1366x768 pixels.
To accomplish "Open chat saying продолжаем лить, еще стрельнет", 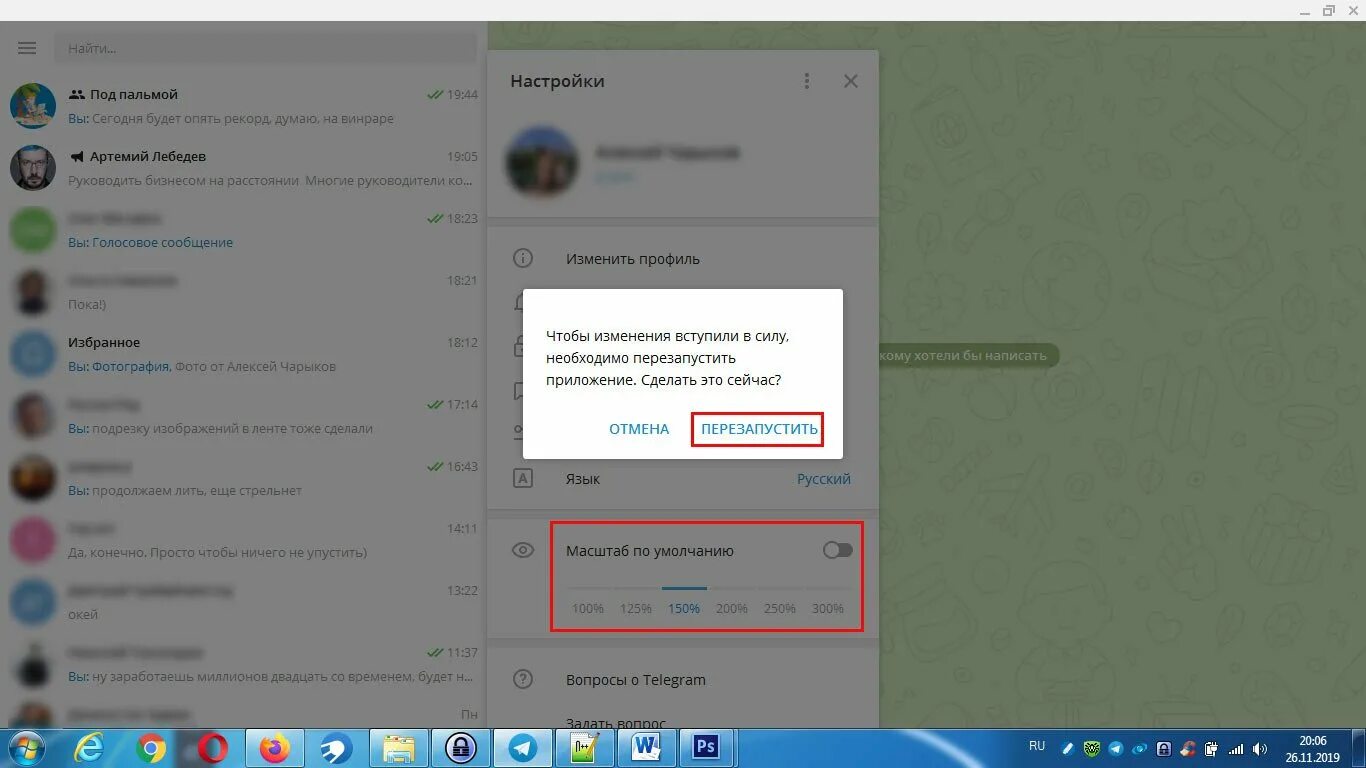I will (244, 478).
